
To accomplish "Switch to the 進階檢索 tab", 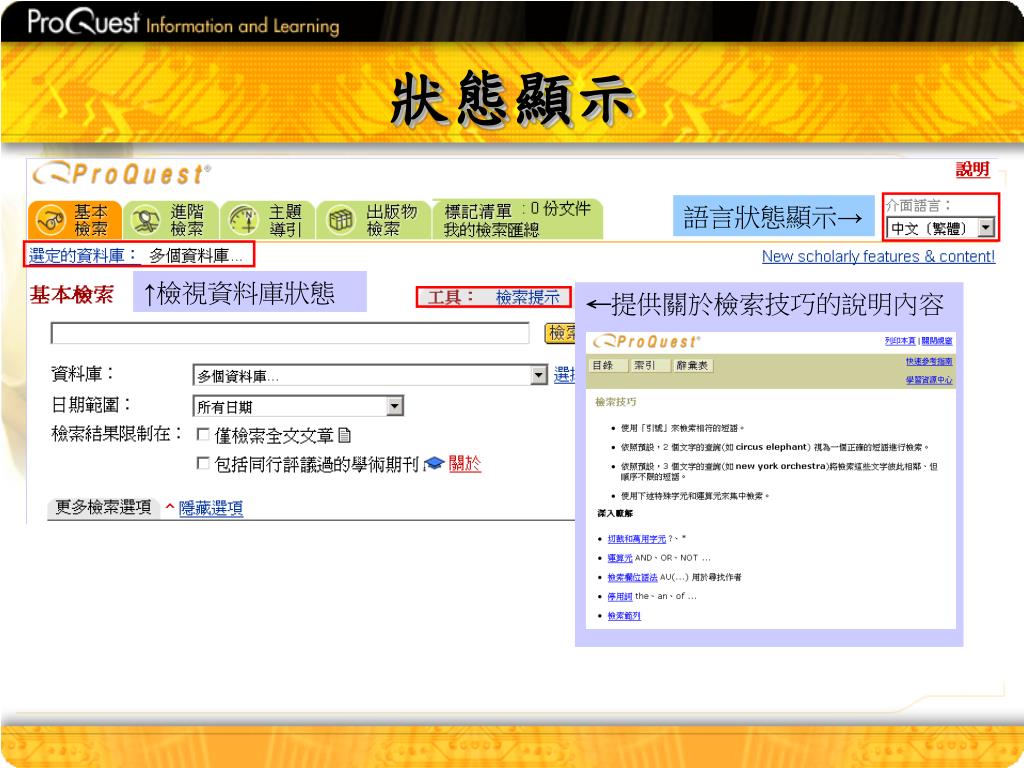I will point(171,220).
